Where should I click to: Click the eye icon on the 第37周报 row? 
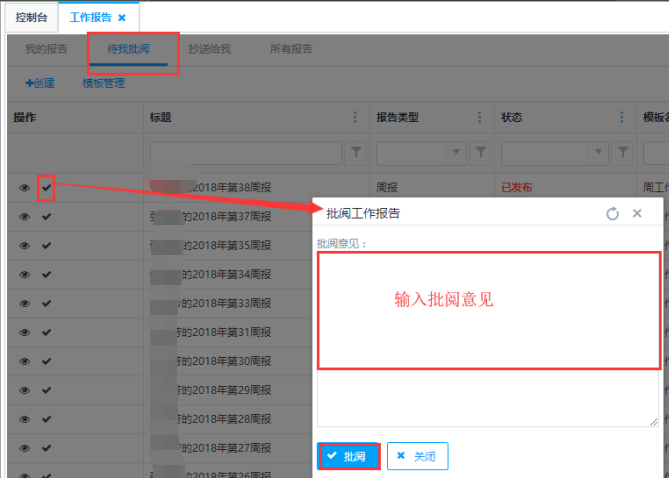coord(25,216)
